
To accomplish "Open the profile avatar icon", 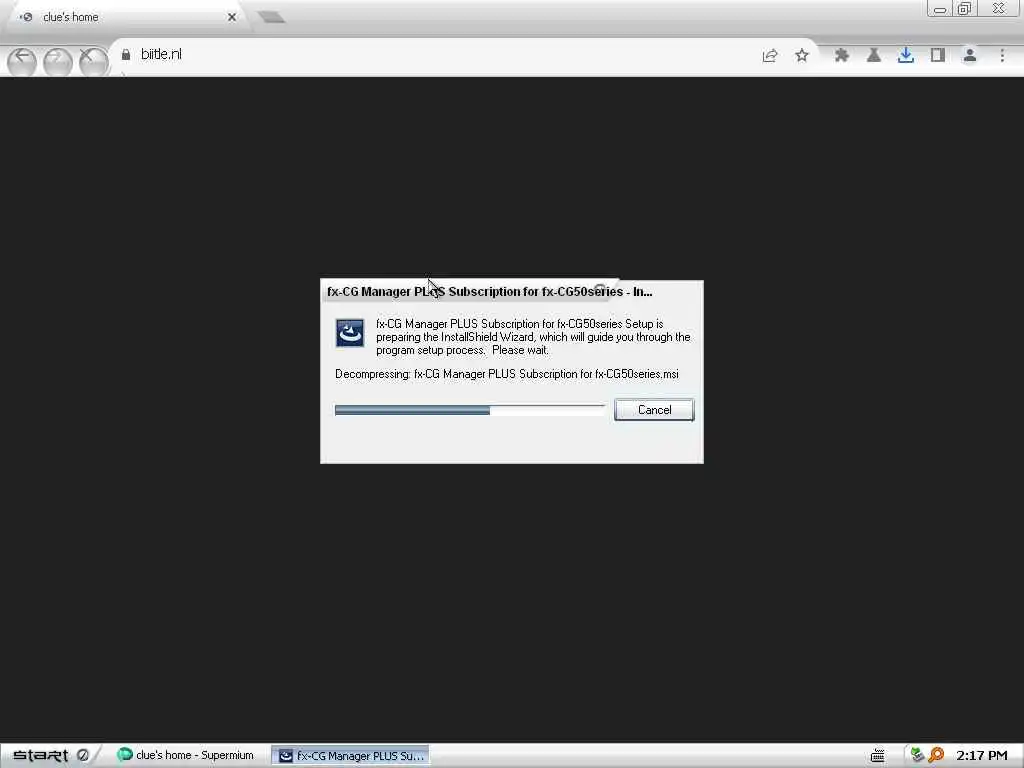I will click(970, 56).
